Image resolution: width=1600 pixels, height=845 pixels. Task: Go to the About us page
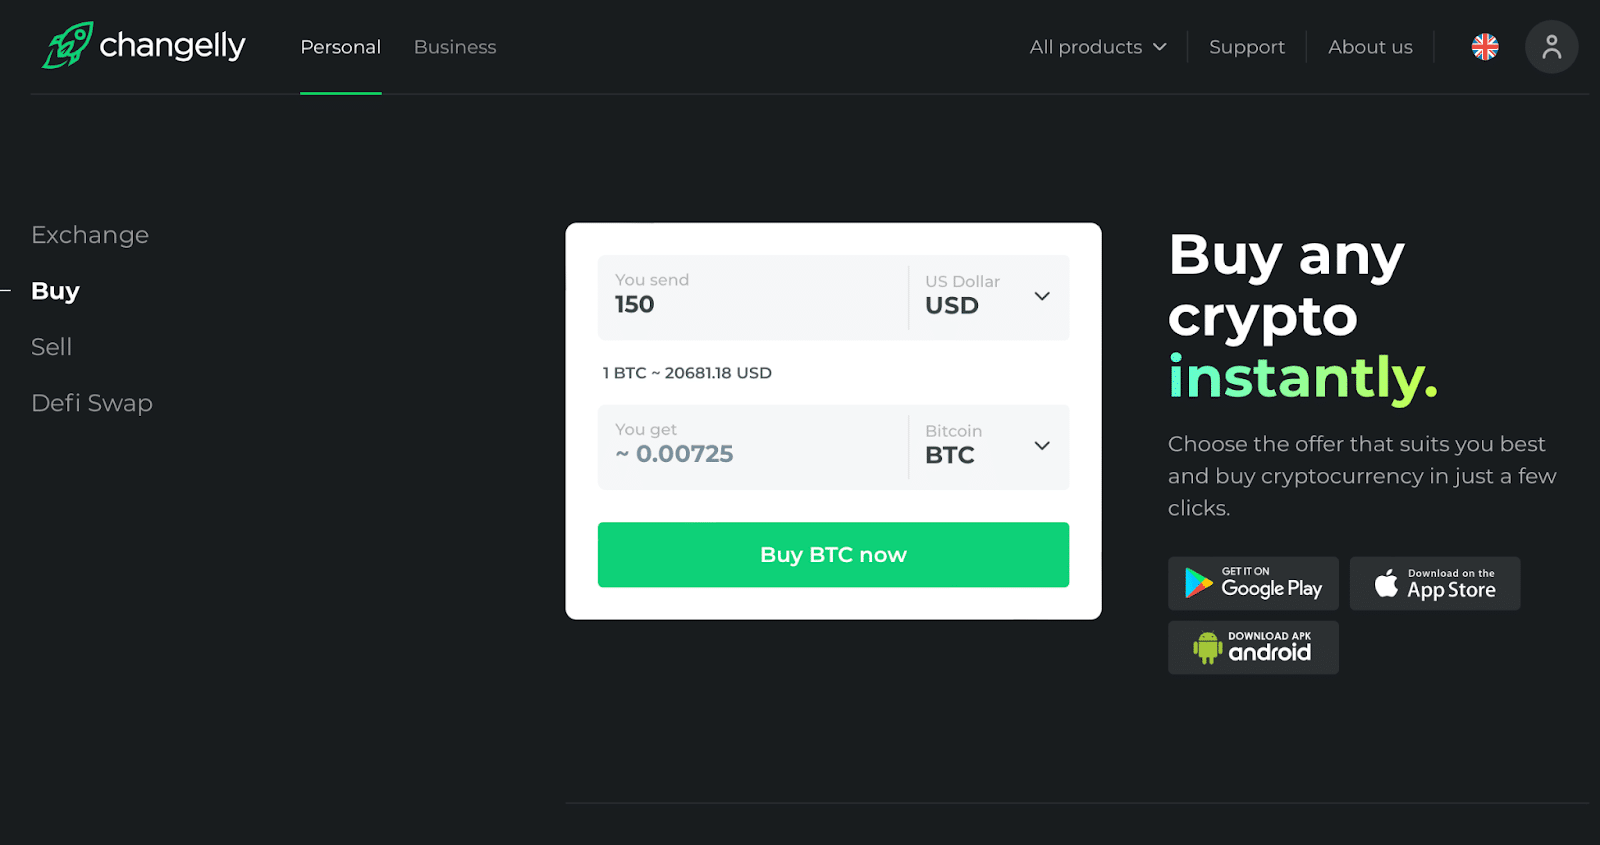[x=1370, y=47]
